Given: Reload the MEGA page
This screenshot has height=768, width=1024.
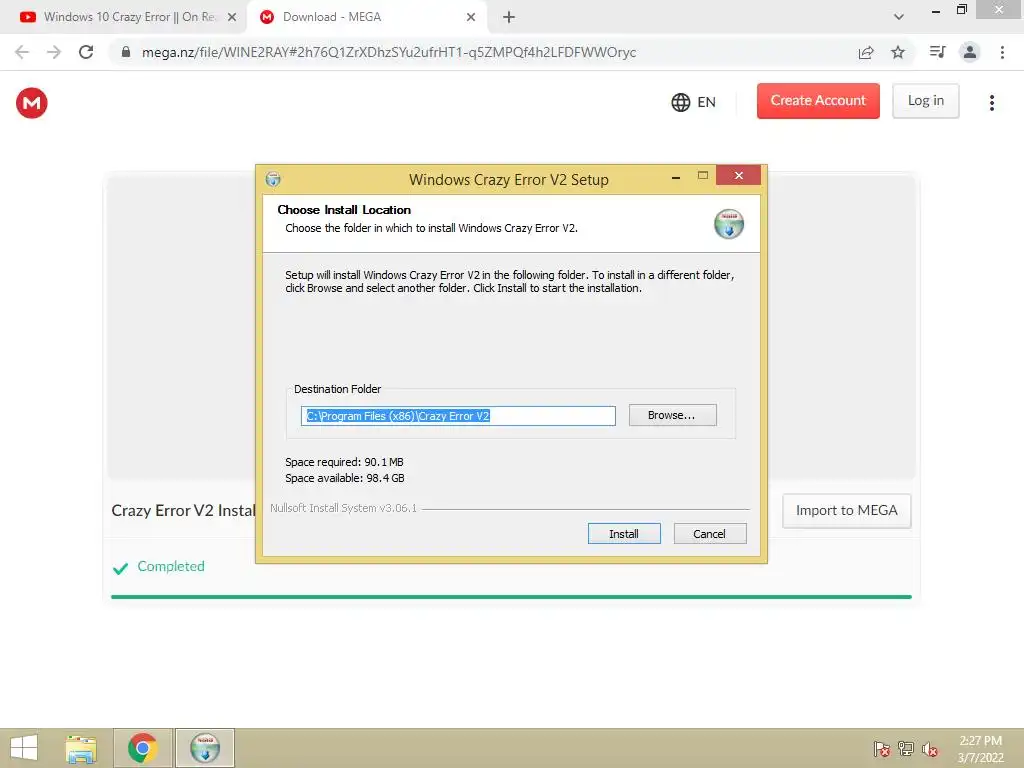Looking at the screenshot, I should coord(86,52).
